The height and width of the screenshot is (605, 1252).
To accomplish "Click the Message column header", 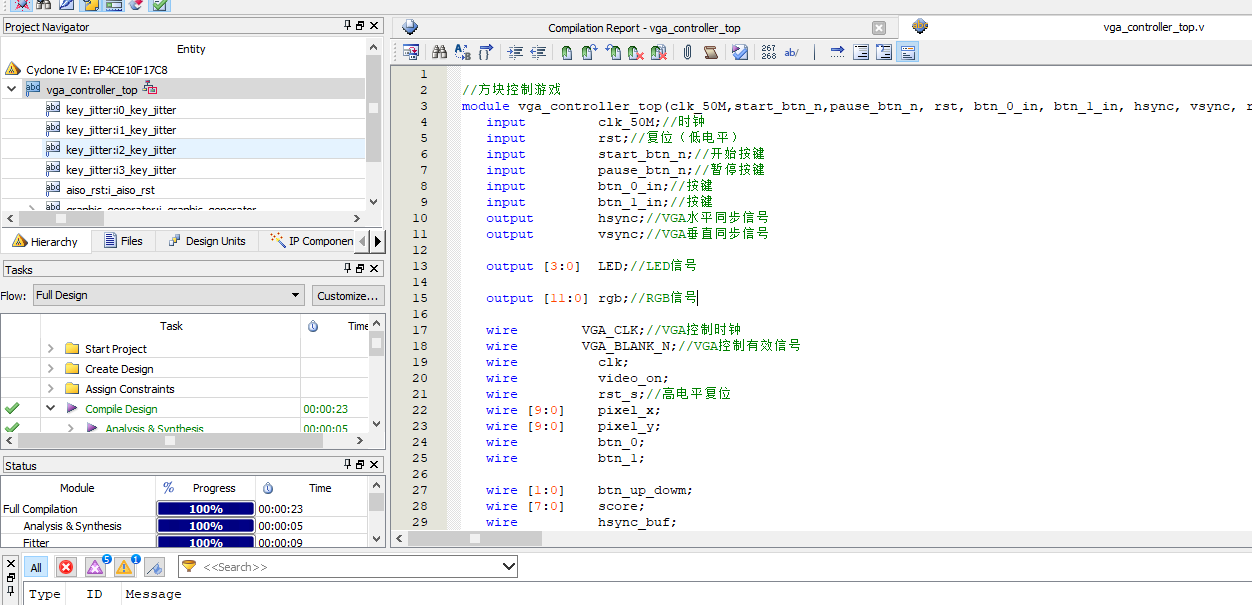I will click(x=153, y=594).
